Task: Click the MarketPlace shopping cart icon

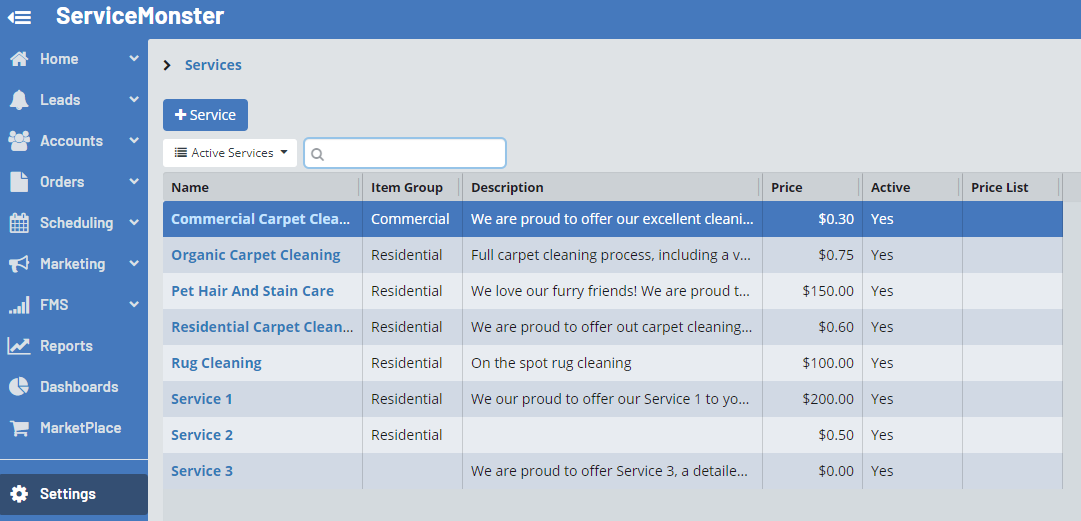Action: coord(19,428)
